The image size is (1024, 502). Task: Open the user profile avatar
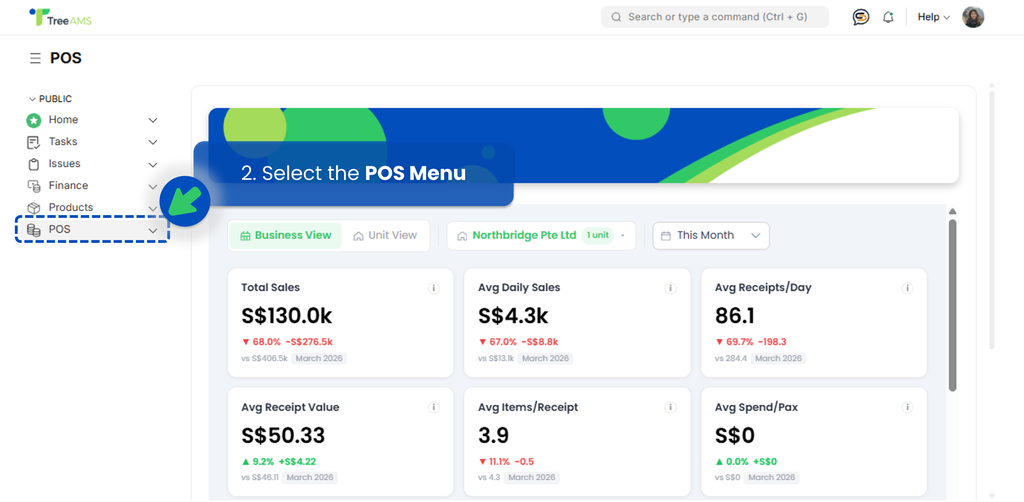[x=973, y=17]
